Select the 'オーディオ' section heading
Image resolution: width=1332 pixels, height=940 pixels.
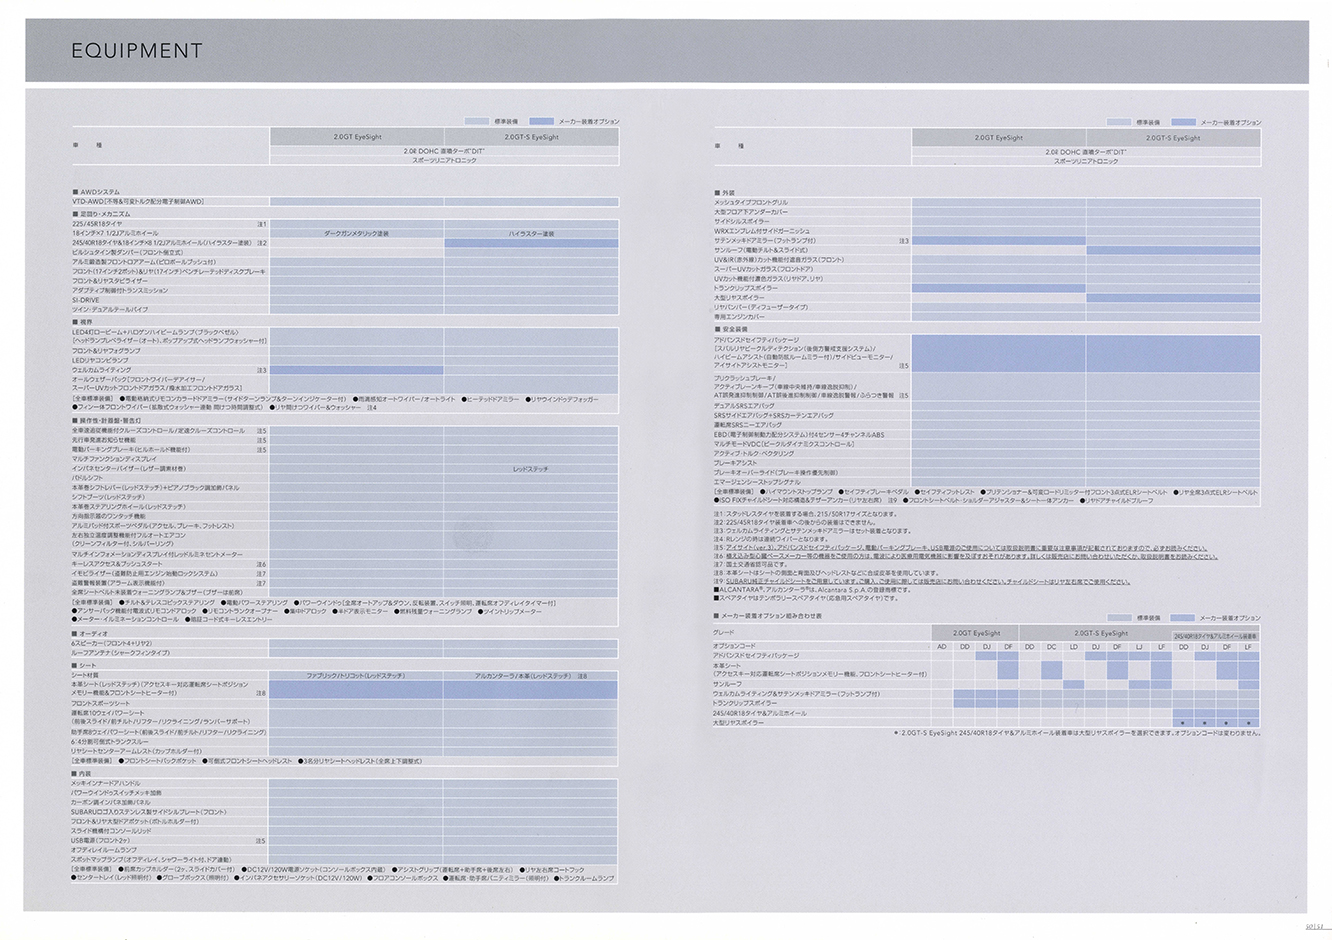coord(92,633)
